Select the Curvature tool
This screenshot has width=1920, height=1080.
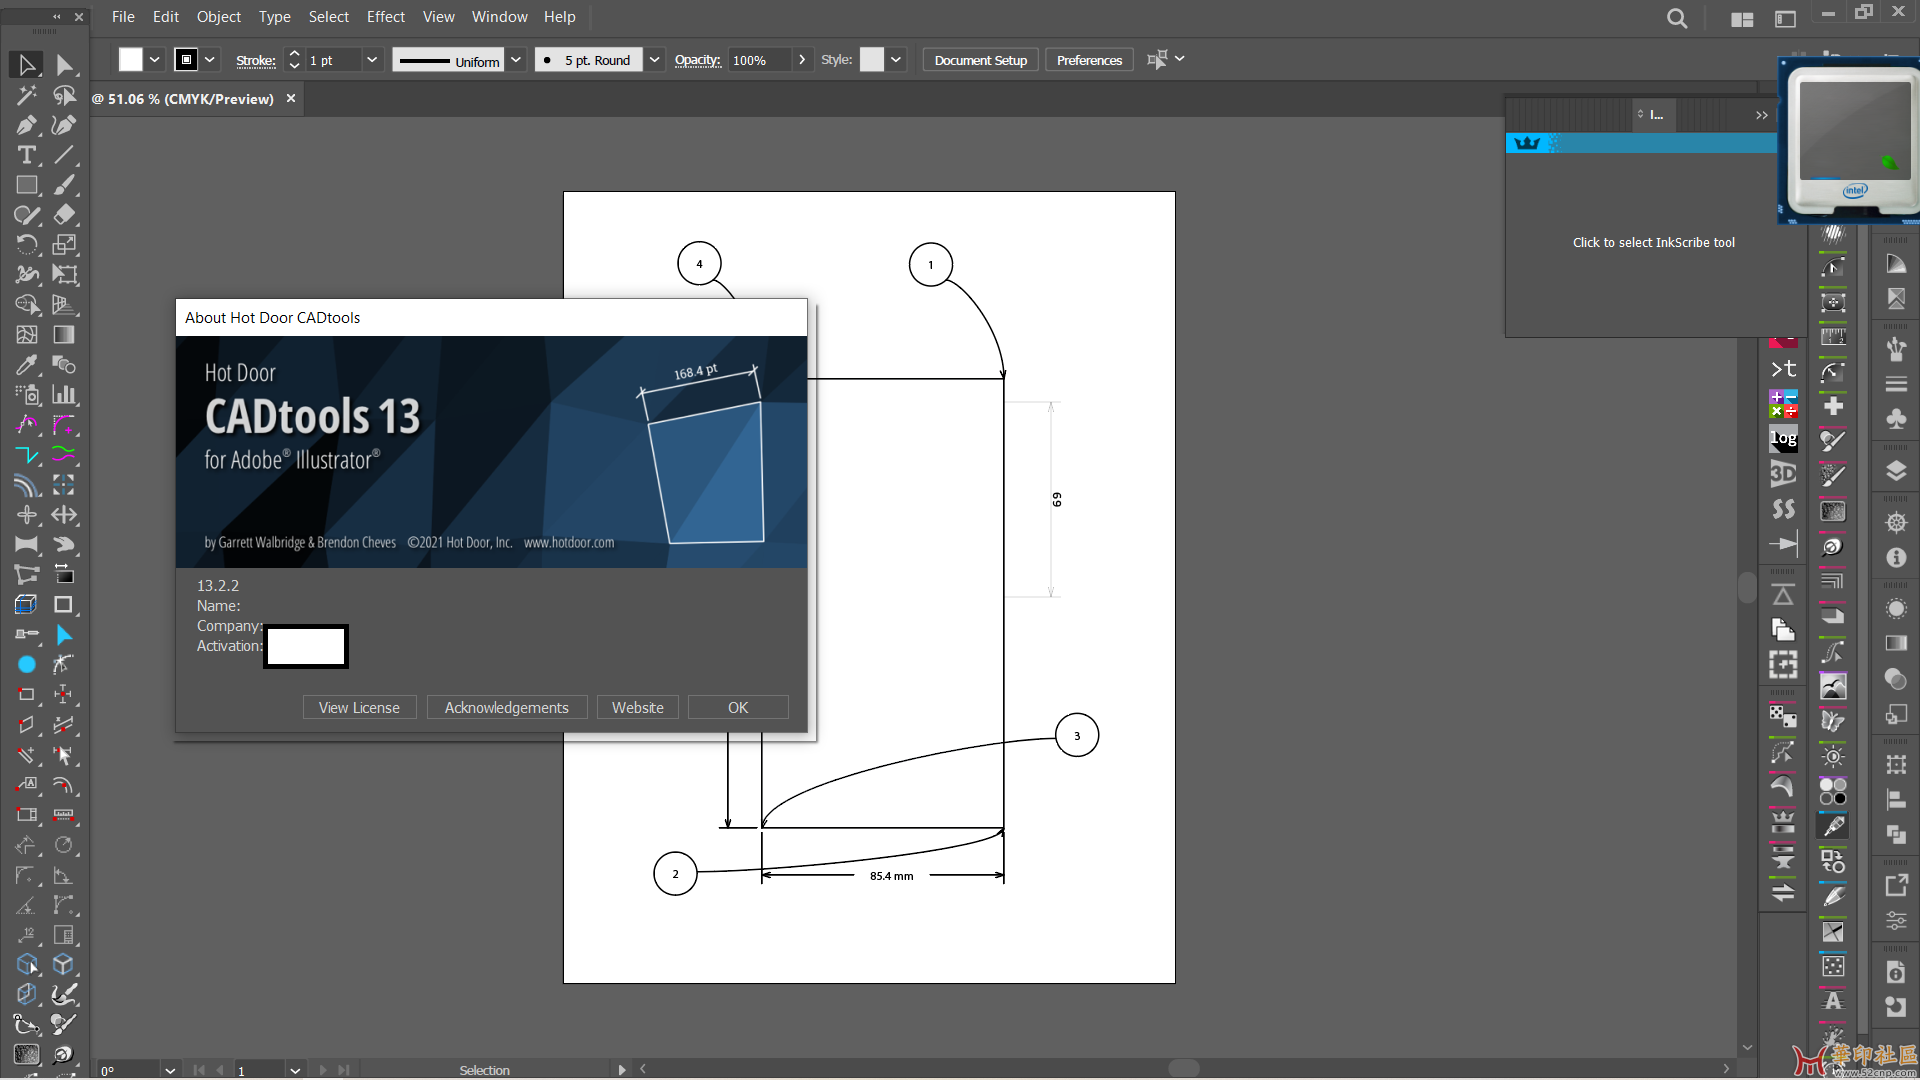[x=64, y=125]
